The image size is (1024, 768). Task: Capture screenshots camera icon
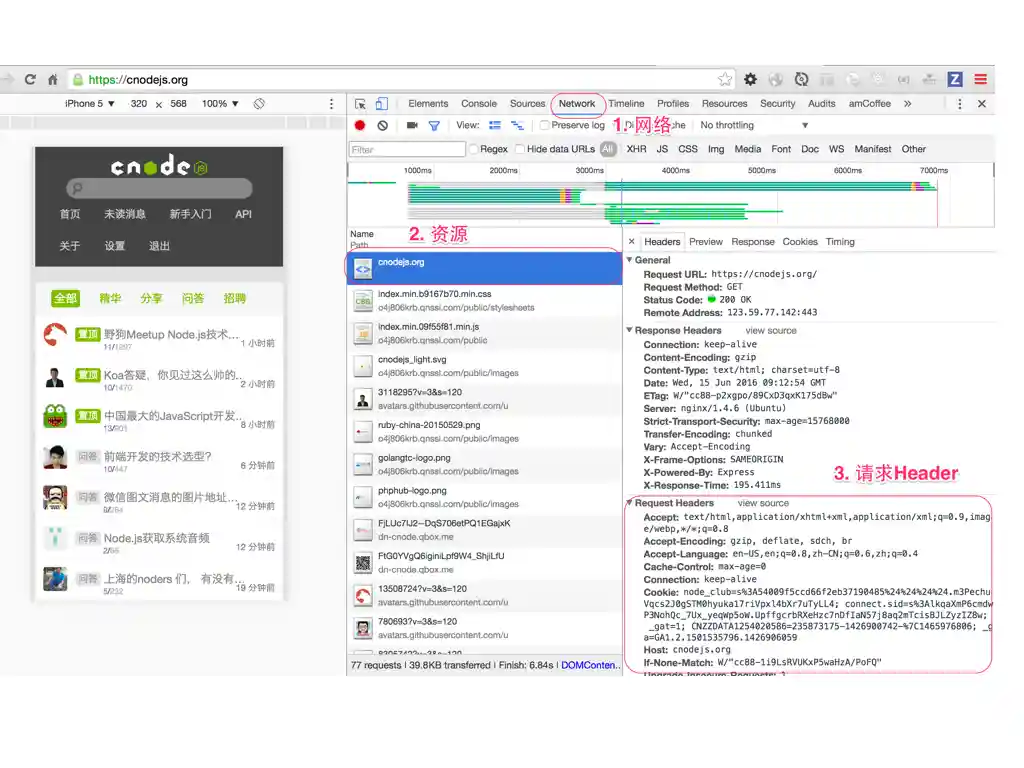pos(412,125)
